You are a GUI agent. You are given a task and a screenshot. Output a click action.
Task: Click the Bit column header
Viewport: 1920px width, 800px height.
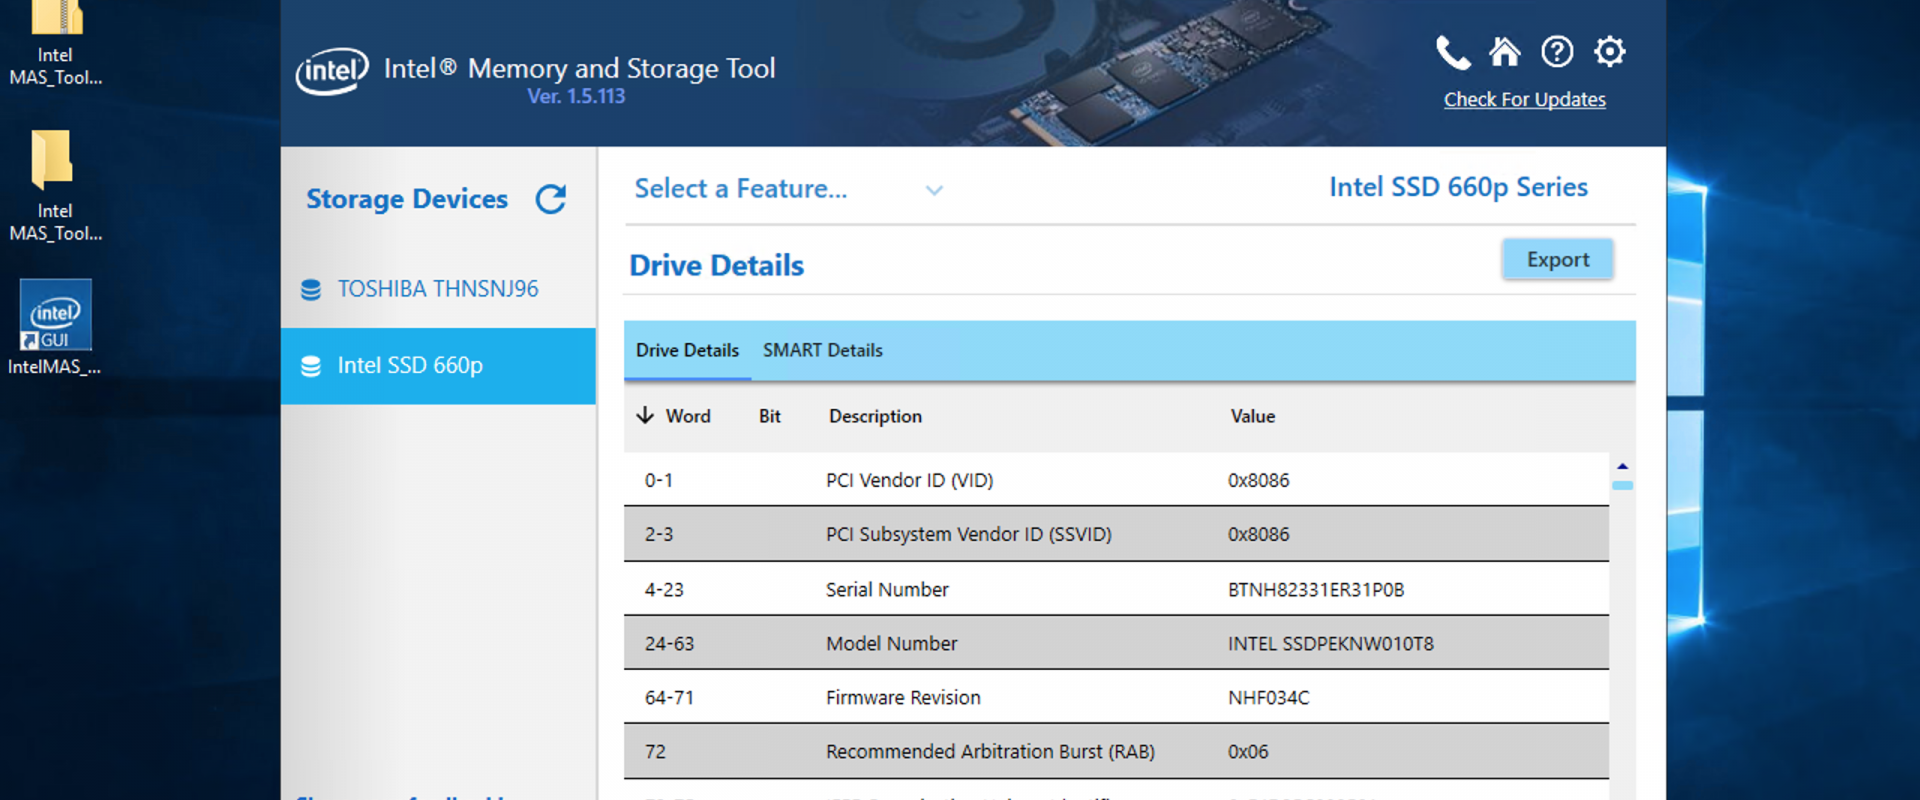click(x=769, y=416)
